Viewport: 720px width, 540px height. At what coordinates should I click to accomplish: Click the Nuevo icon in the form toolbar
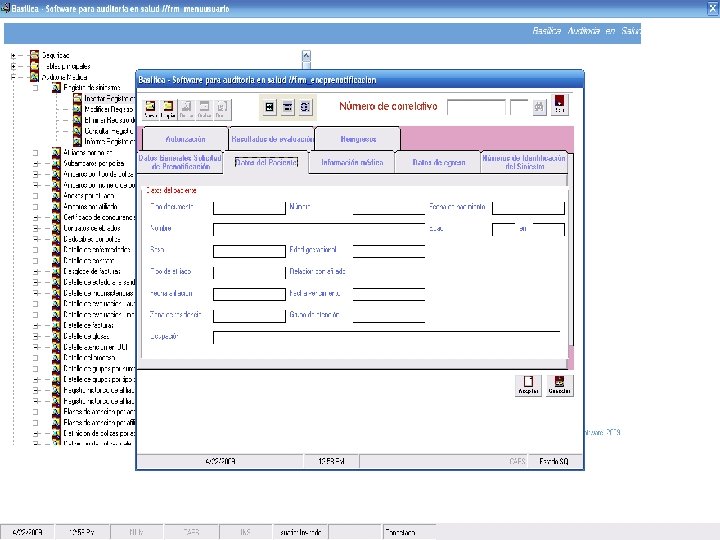pyautogui.click(x=151, y=109)
